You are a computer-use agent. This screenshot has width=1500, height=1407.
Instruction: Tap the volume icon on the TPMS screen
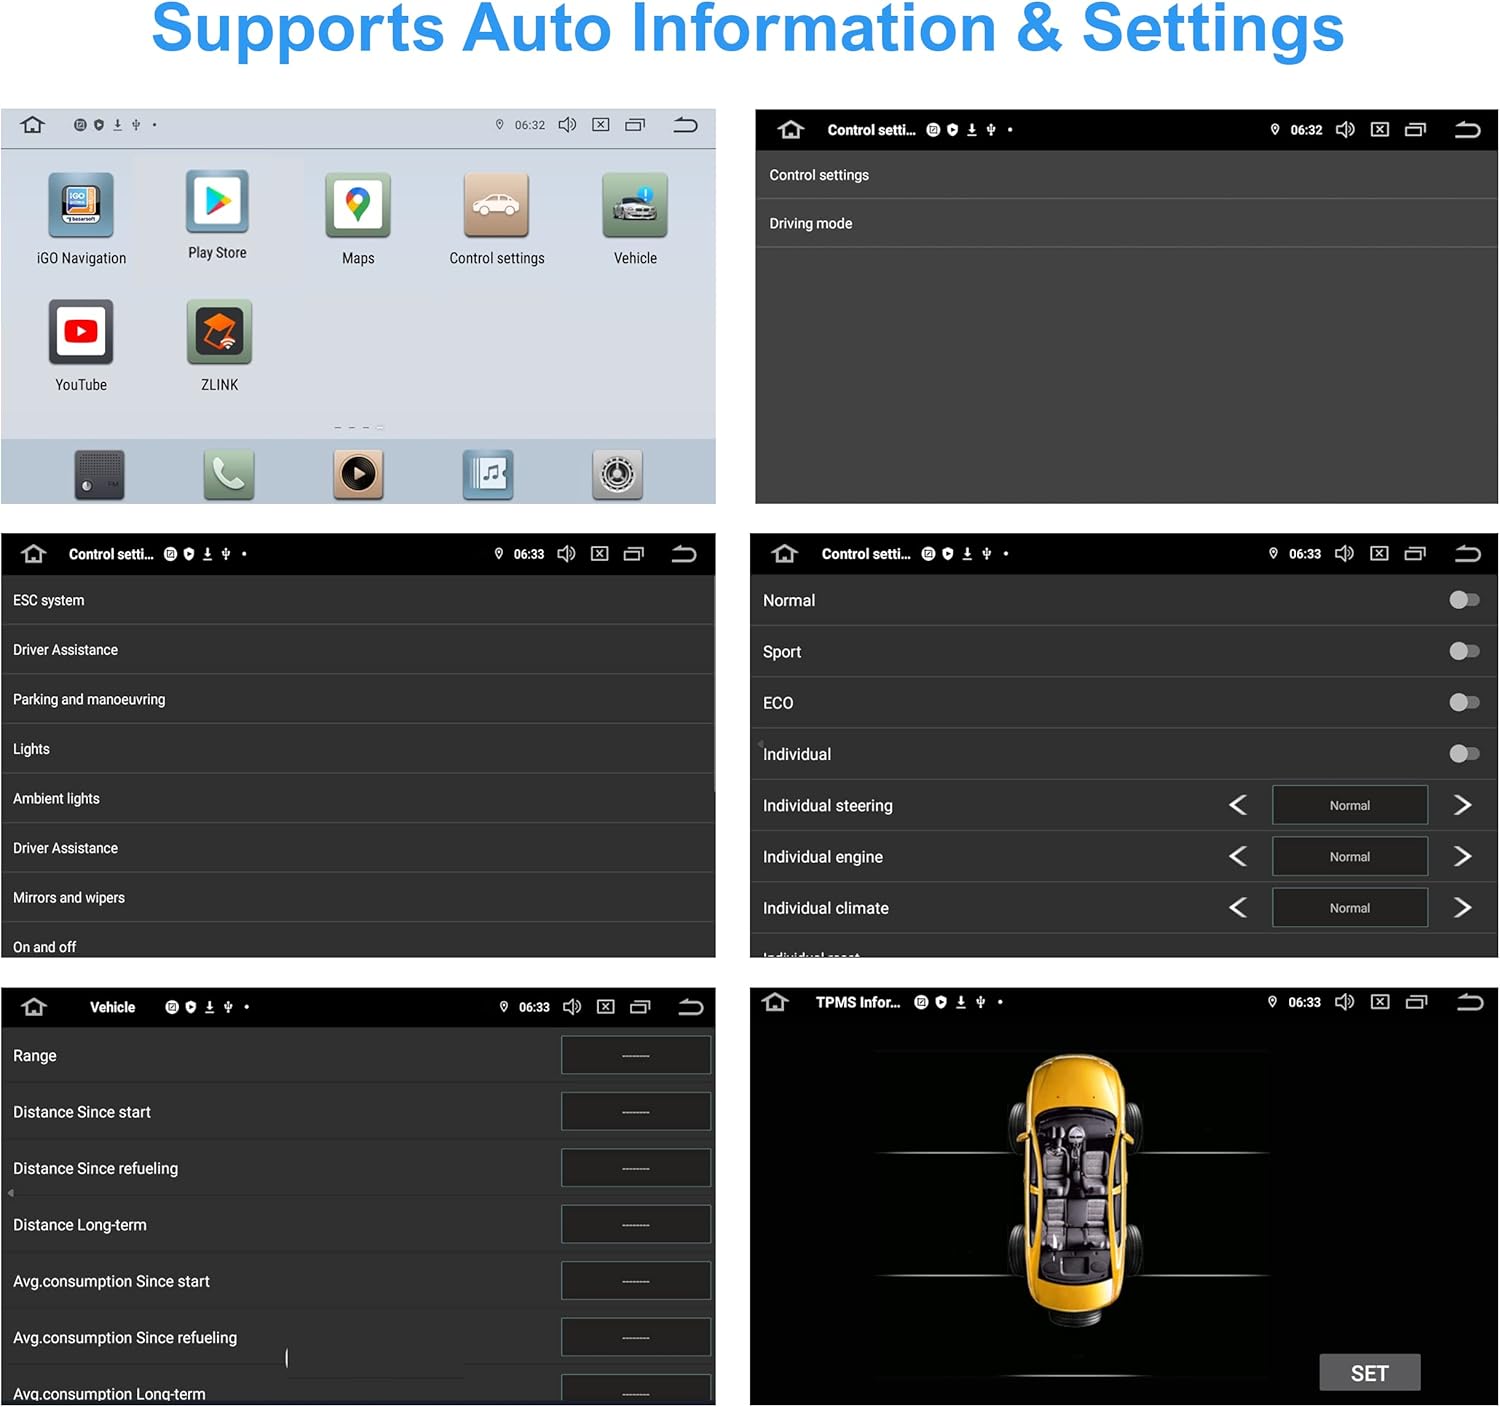1345,1002
